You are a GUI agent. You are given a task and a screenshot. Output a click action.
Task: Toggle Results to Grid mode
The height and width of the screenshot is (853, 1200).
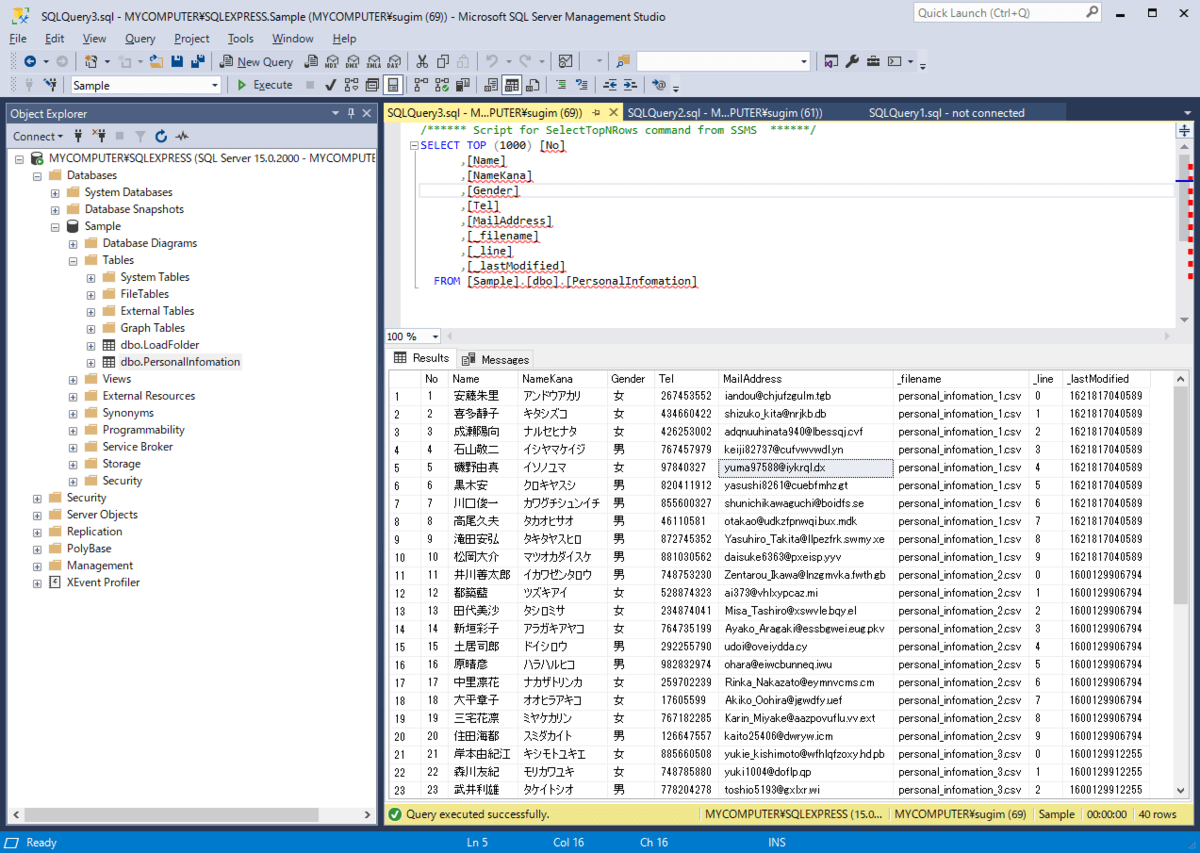click(511, 85)
